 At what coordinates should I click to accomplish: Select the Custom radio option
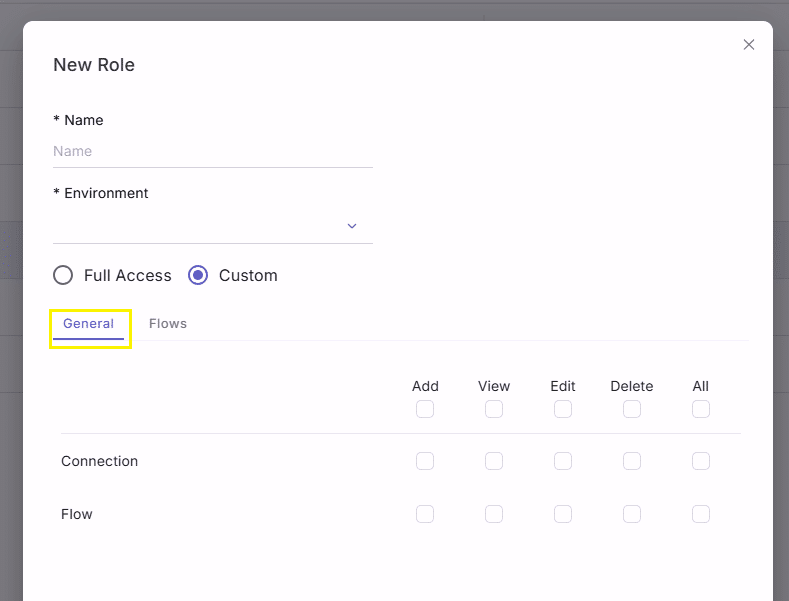click(198, 275)
